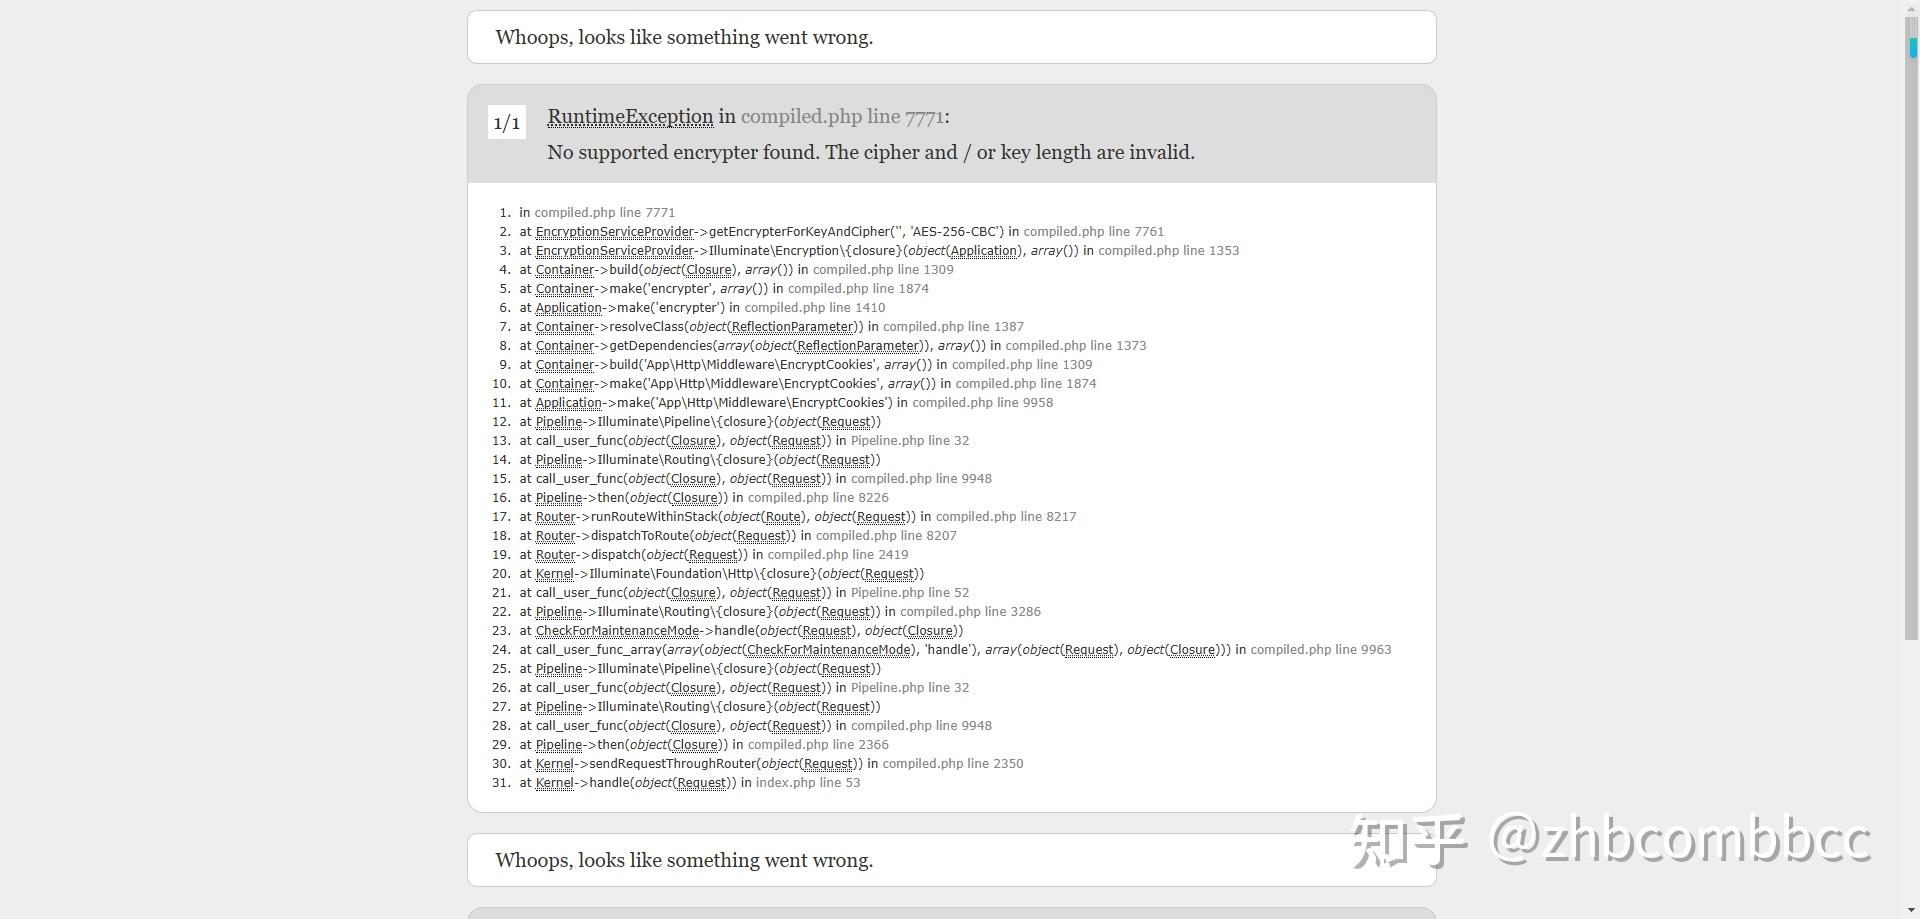
Task: Click the scrollbar down arrow
Action: click(x=1911, y=911)
